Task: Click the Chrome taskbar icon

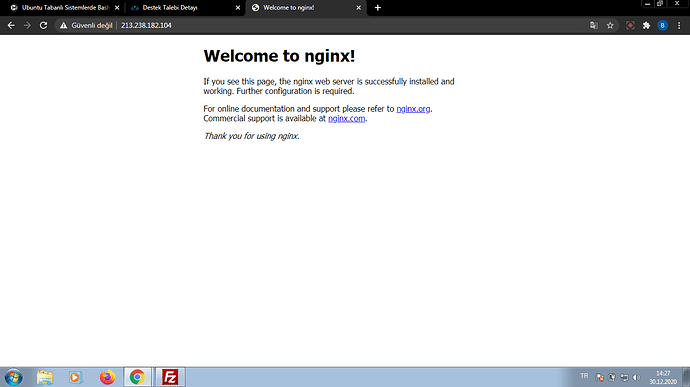Action: click(137, 377)
